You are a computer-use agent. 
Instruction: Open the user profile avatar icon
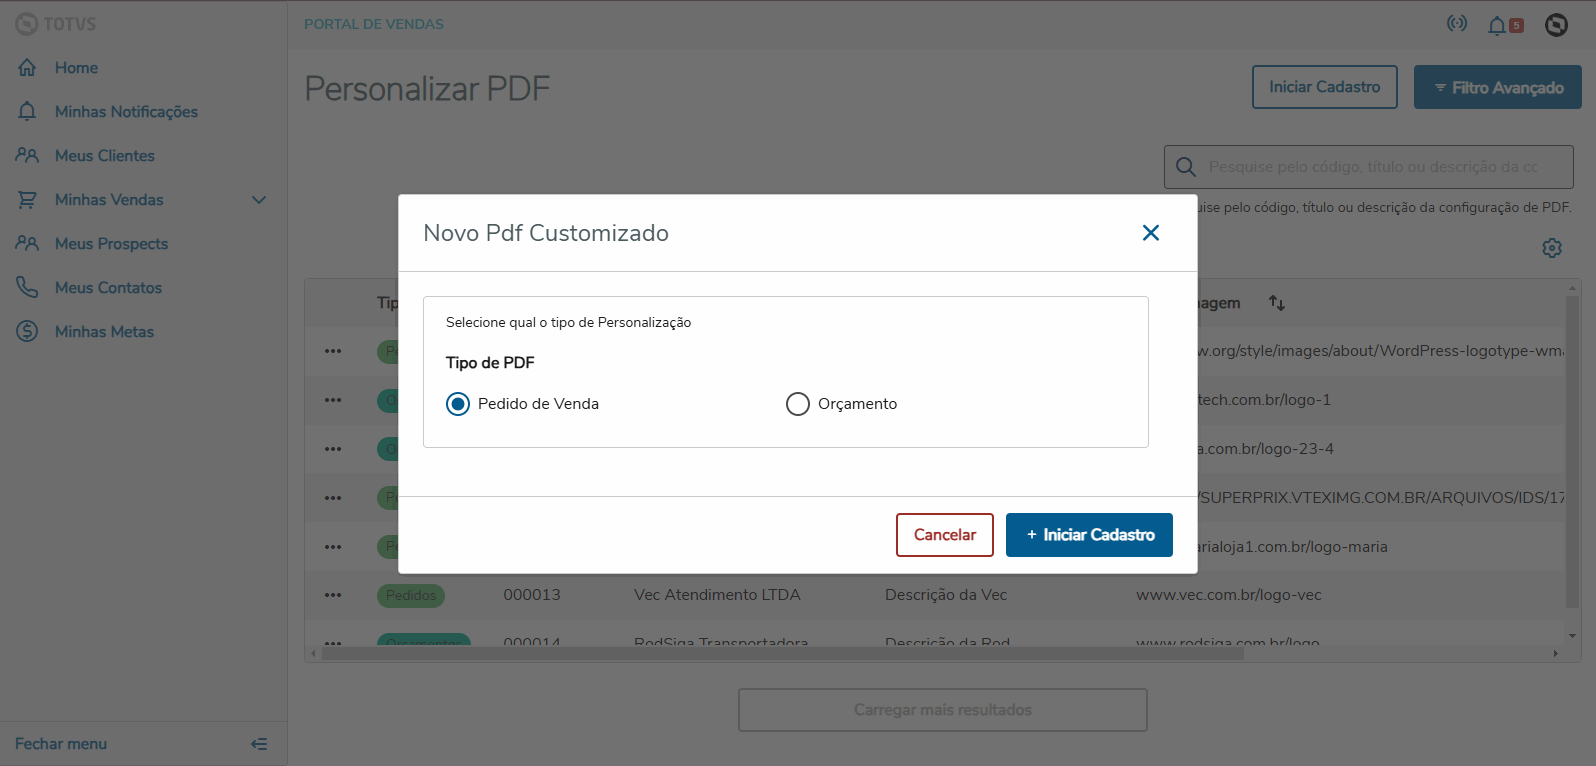(x=1556, y=25)
